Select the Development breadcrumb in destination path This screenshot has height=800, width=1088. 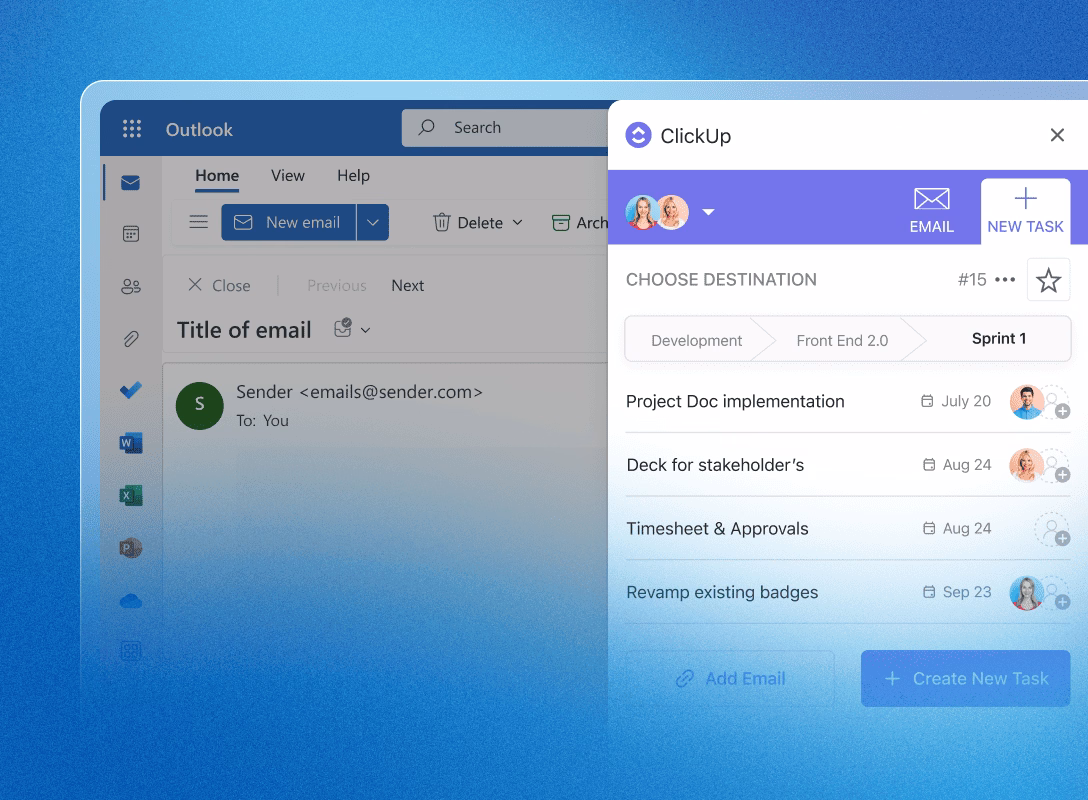tap(696, 340)
